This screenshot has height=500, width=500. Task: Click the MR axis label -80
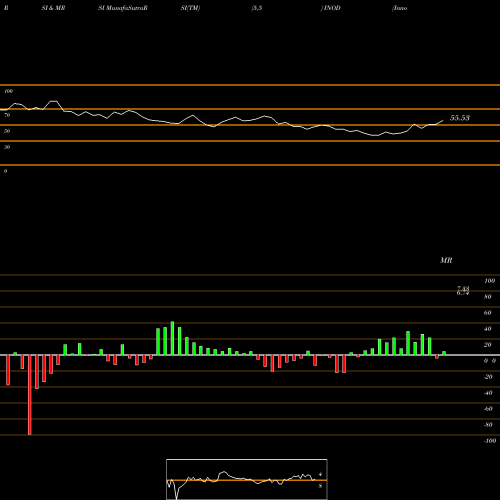pyautogui.click(x=488, y=425)
